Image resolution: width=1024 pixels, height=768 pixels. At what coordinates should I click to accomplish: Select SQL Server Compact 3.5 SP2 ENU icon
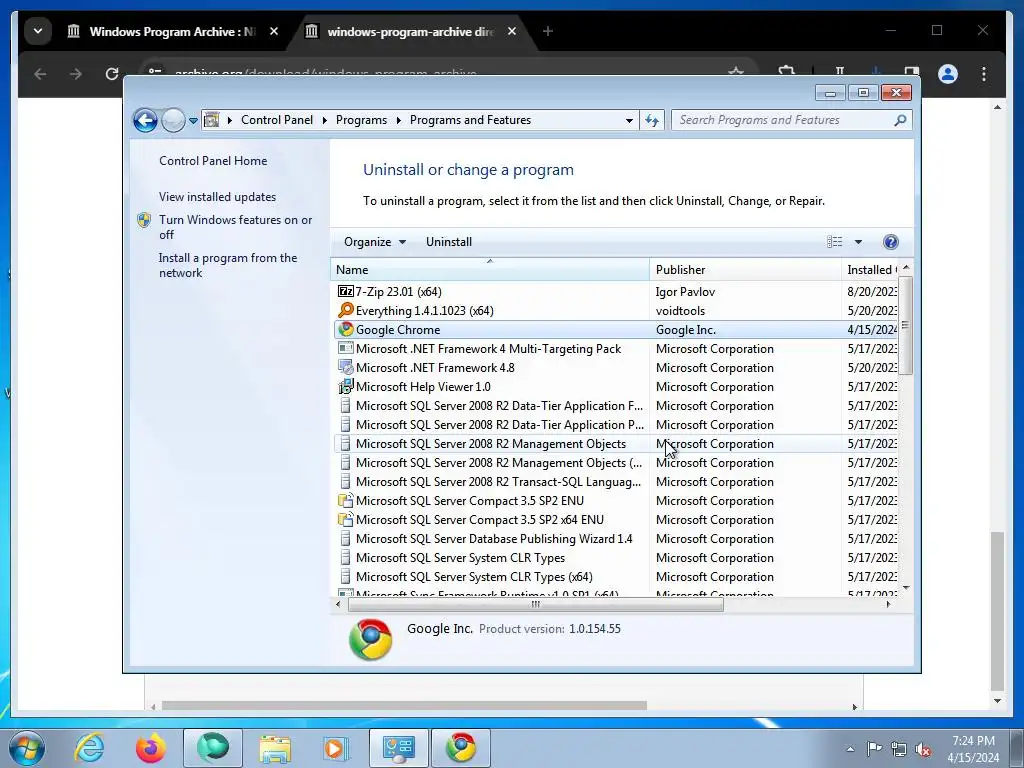pos(345,500)
